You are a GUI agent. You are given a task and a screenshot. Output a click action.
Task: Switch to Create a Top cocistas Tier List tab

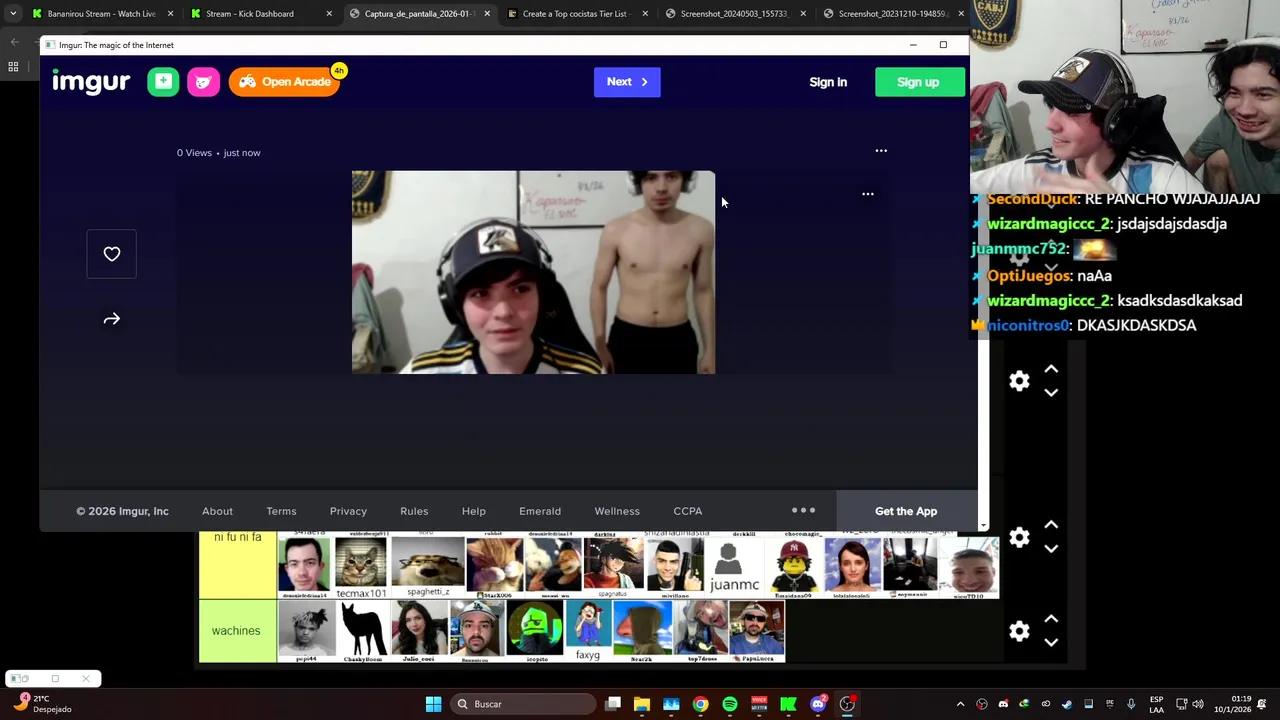click(x=576, y=14)
